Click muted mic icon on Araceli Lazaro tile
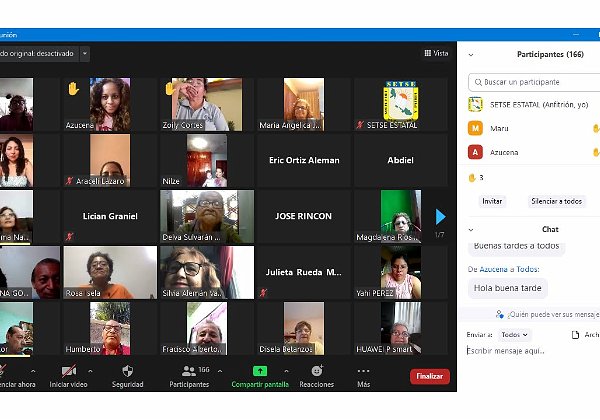The image size is (600, 420). [x=69, y=181]
